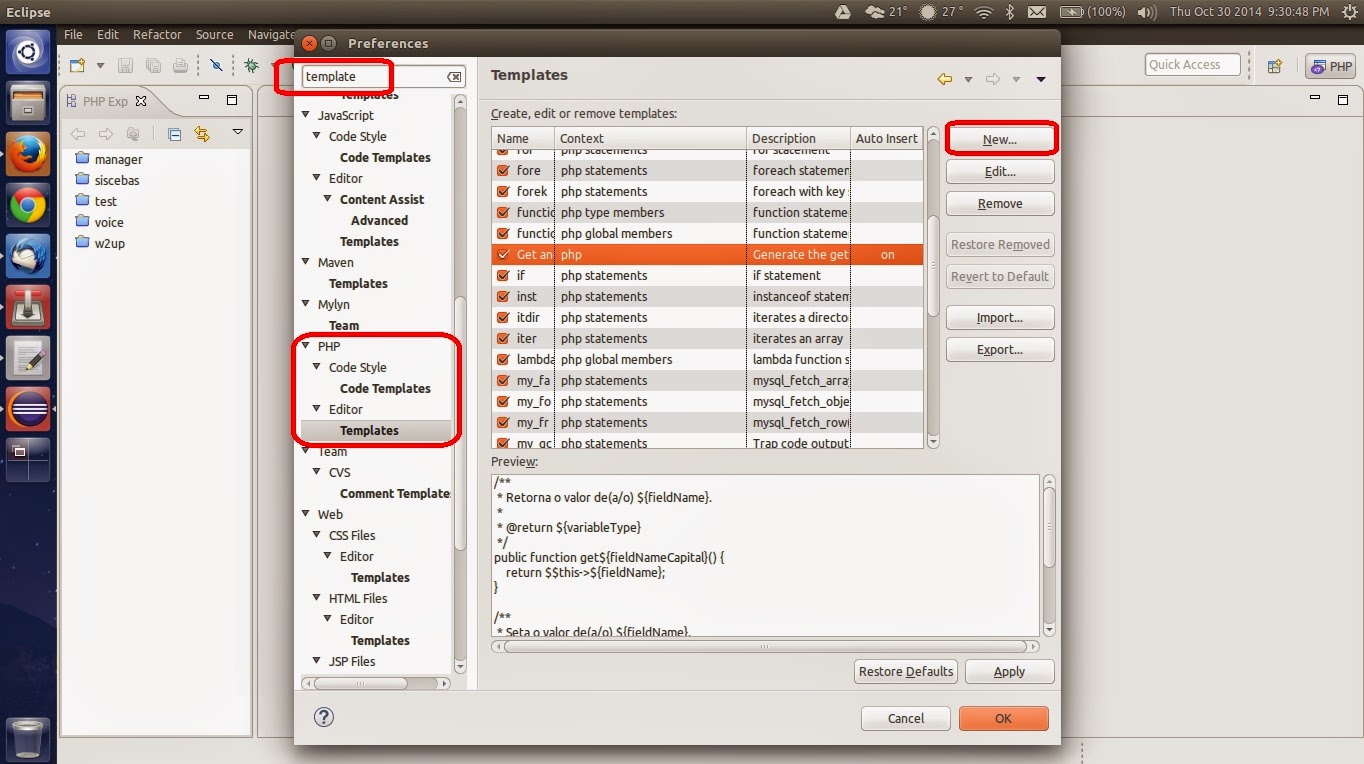
Task: Collapse the Web tree node
Action: pos(307,514)
